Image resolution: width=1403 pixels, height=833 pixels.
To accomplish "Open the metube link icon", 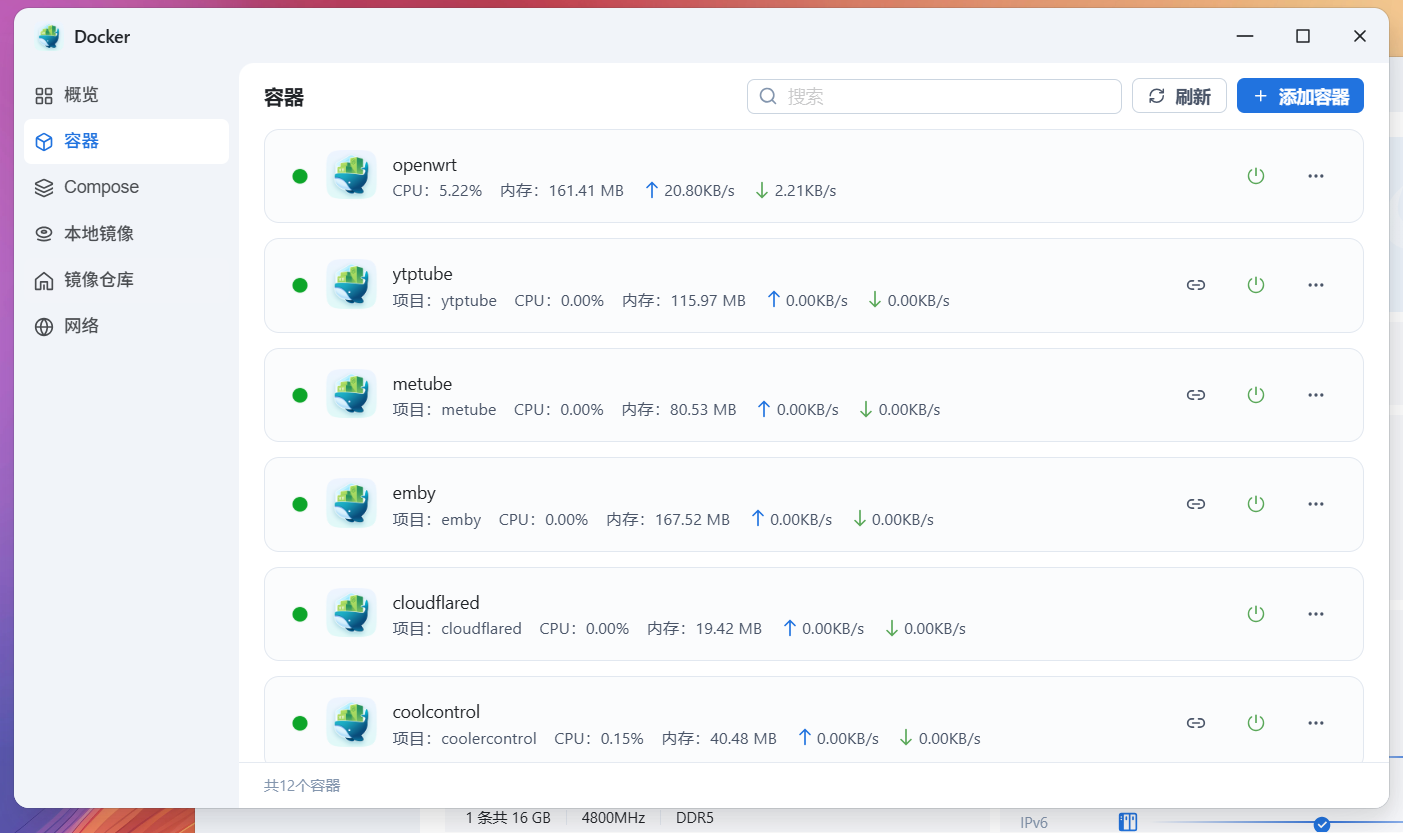I will (1196, 395).
